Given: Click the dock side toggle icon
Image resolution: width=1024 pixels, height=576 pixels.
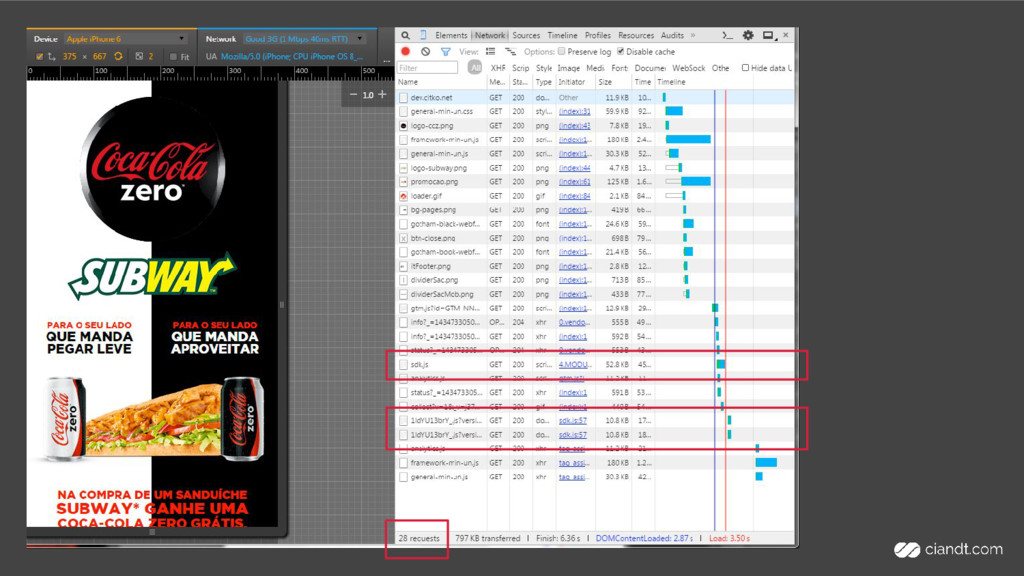Looking at the screenshot, I should [769, 35].
